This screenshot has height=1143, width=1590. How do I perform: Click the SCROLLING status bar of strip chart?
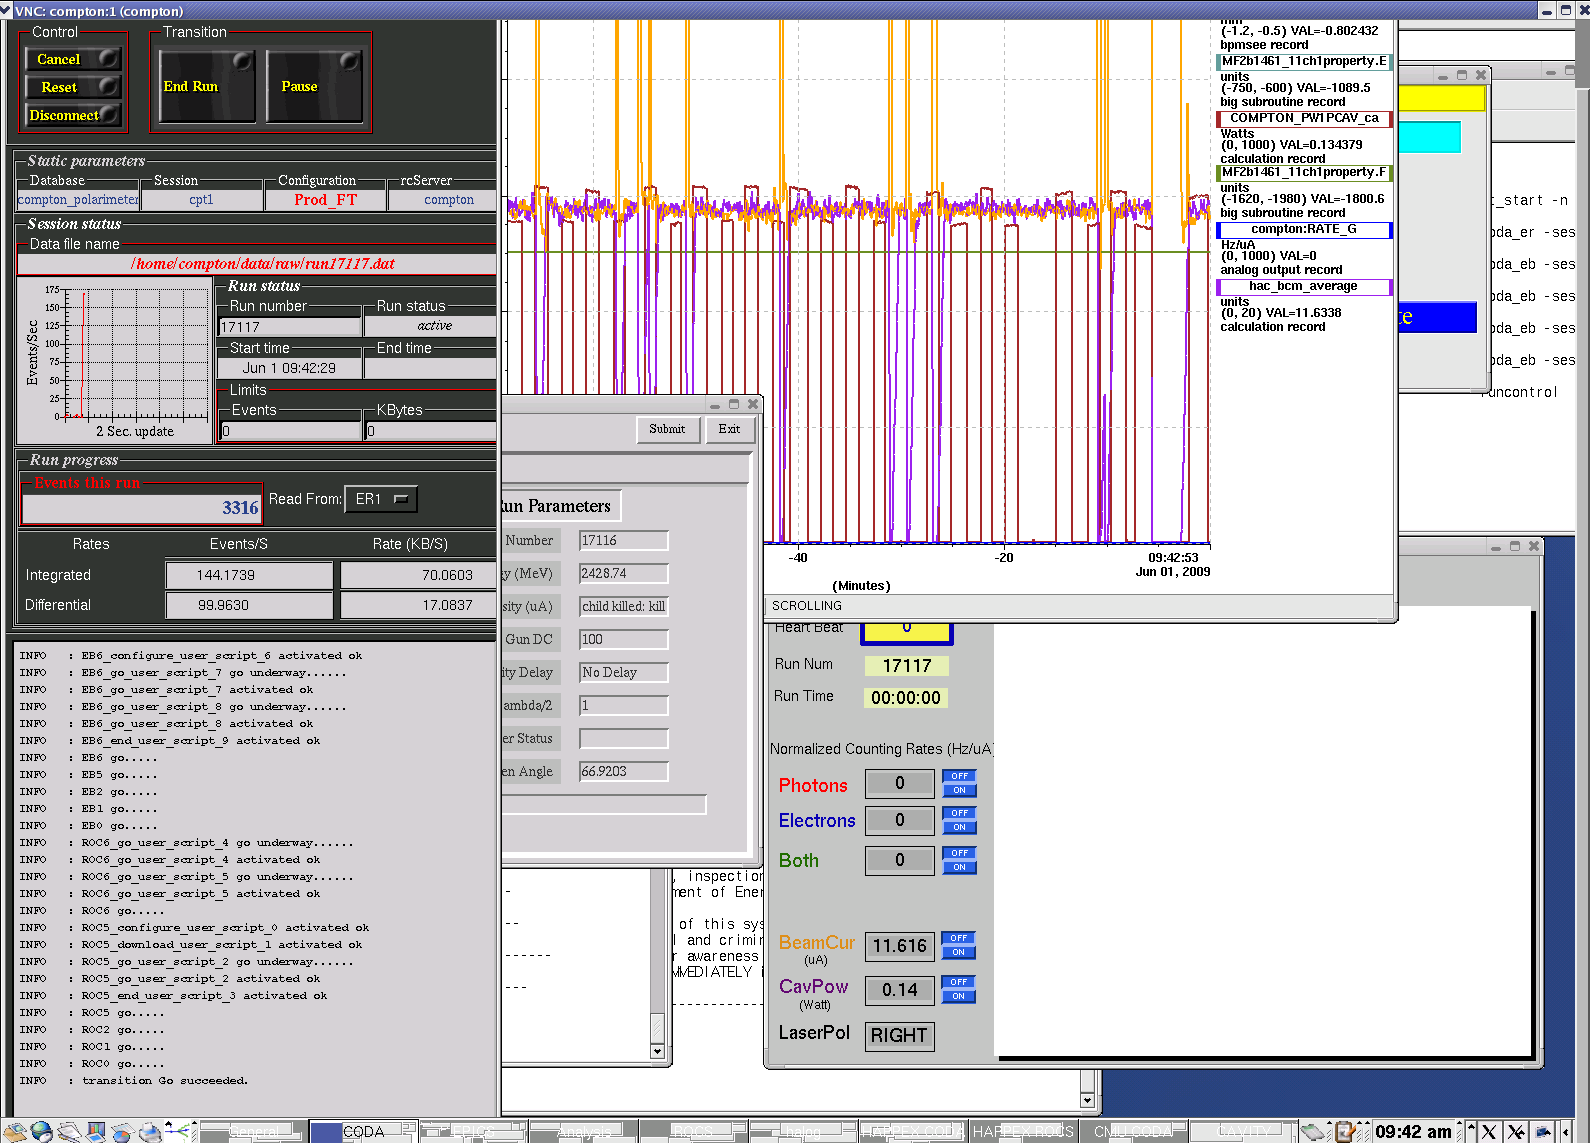coord(1080,606)
